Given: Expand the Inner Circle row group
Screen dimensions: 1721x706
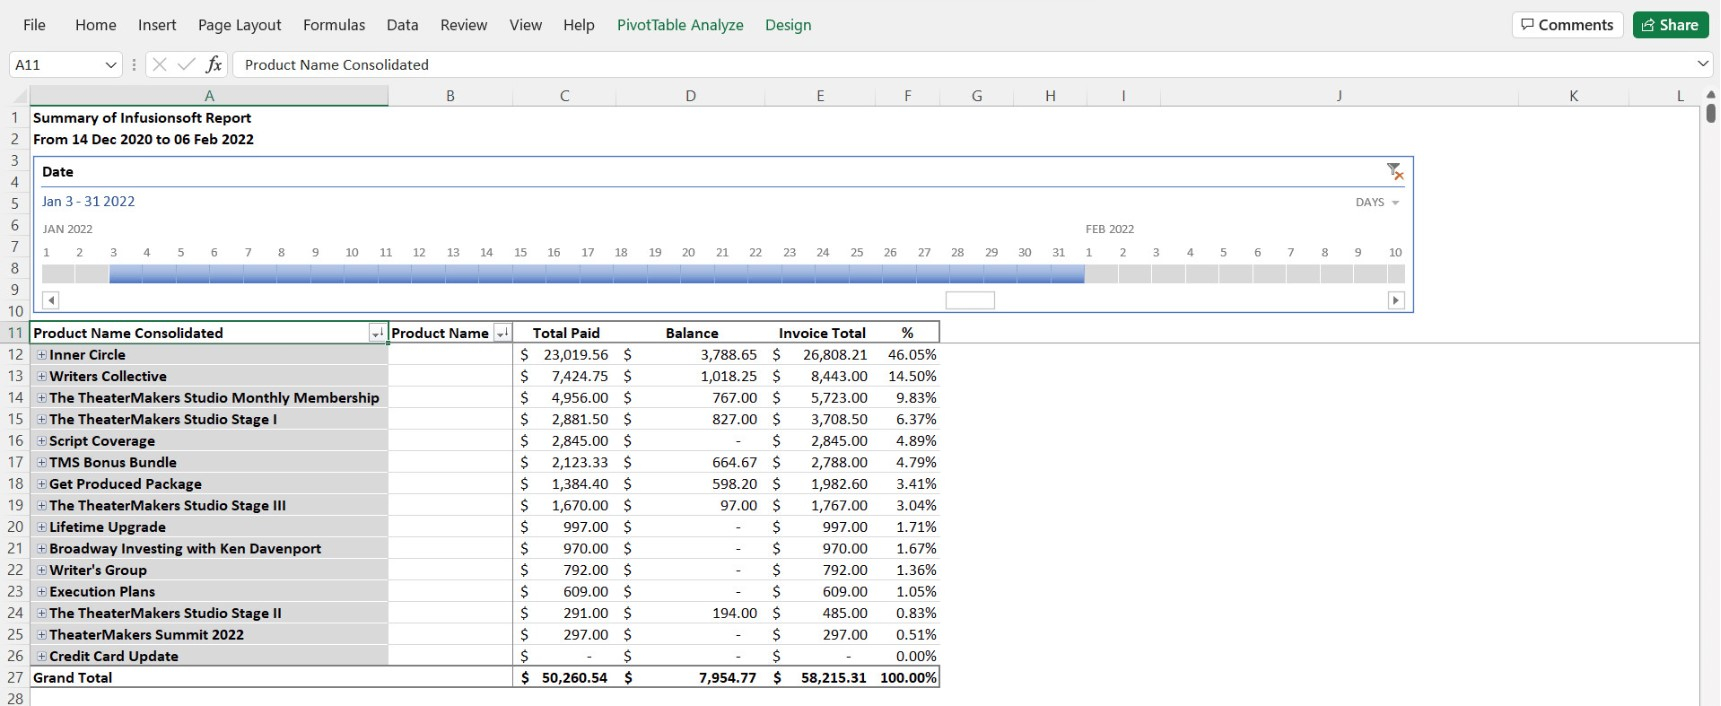Looking at the screenshot, I should click(42, 355).
